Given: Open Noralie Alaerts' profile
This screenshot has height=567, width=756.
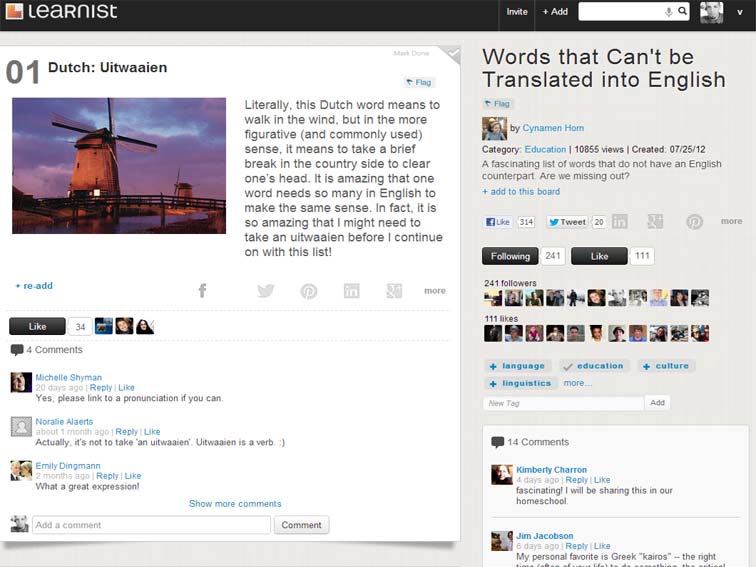Looking at the screenshot, I should coord(64,422).
